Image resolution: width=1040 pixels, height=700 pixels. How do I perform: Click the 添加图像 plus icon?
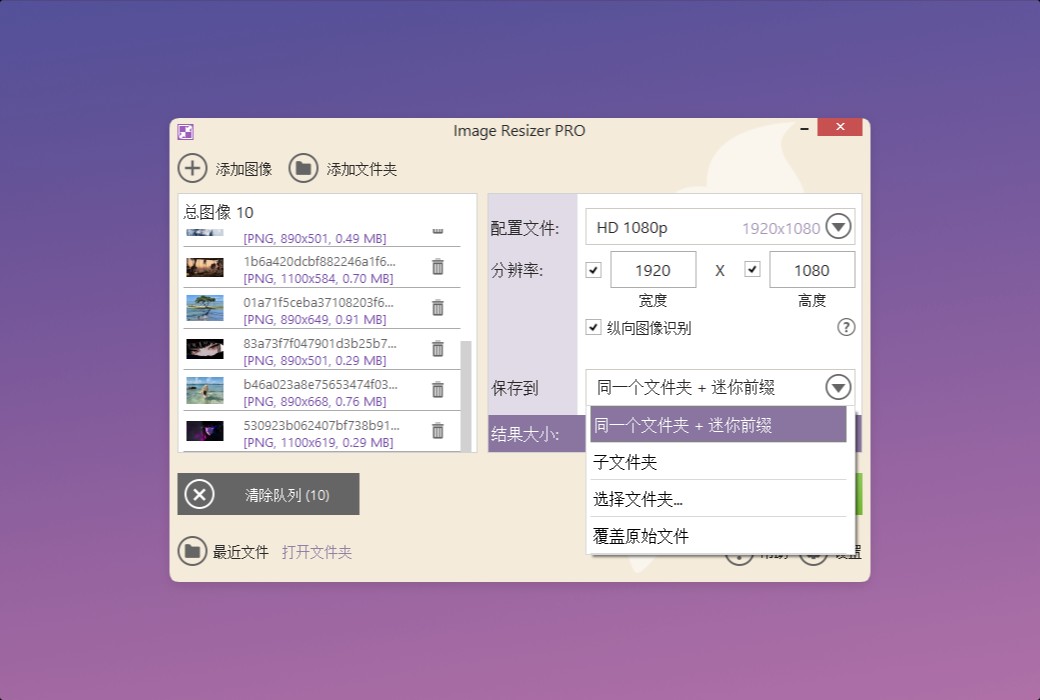point(192,168)
